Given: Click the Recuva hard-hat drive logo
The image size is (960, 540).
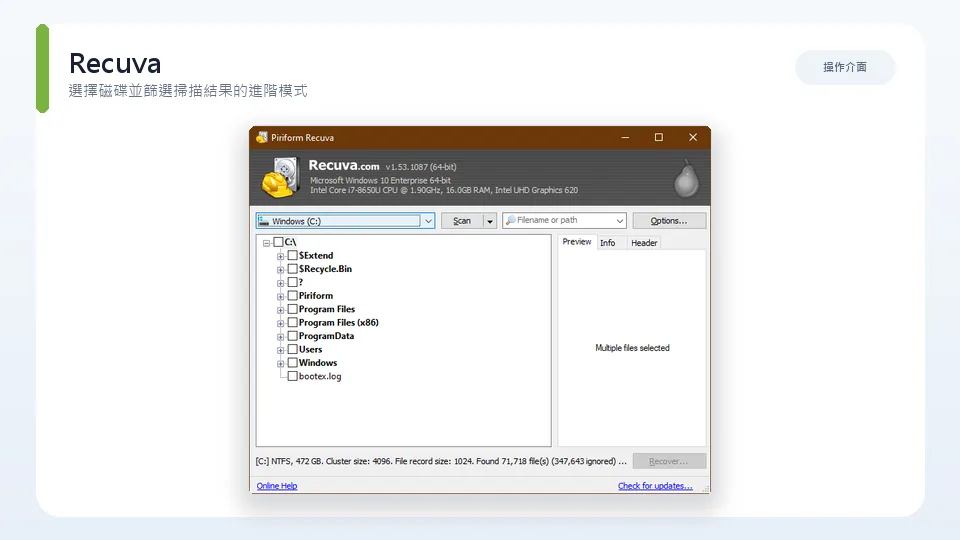Looking at the screenshot, I should point(280,178).
